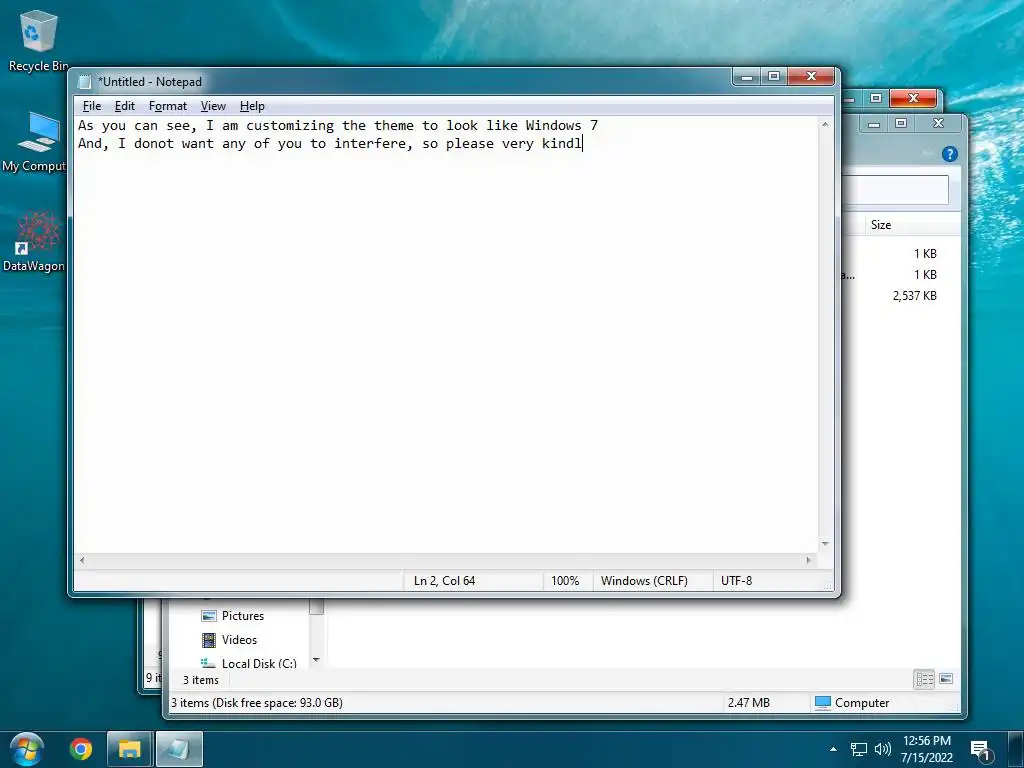Click the Disk free space status text
The width and height of the screenshot is (1024, 768).
[257, 703]
